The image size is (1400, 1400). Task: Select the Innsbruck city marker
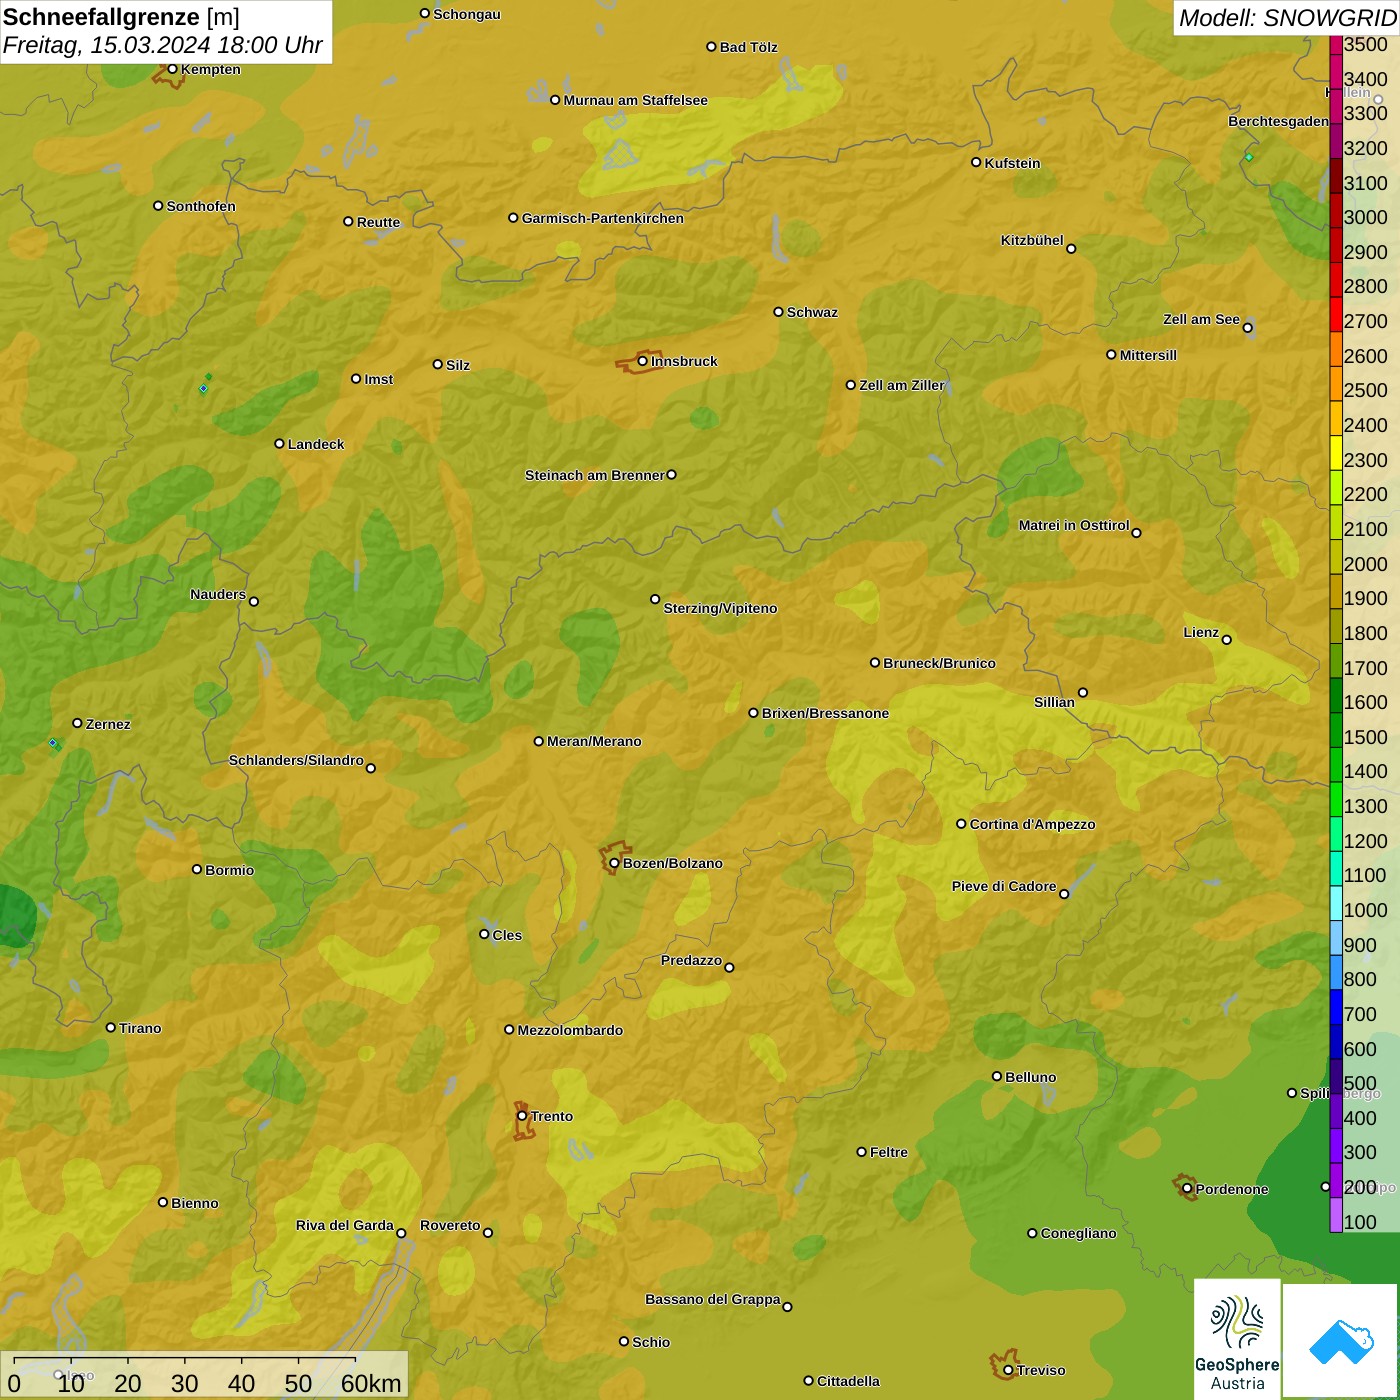pyautogui.click(x=643, y=361)
